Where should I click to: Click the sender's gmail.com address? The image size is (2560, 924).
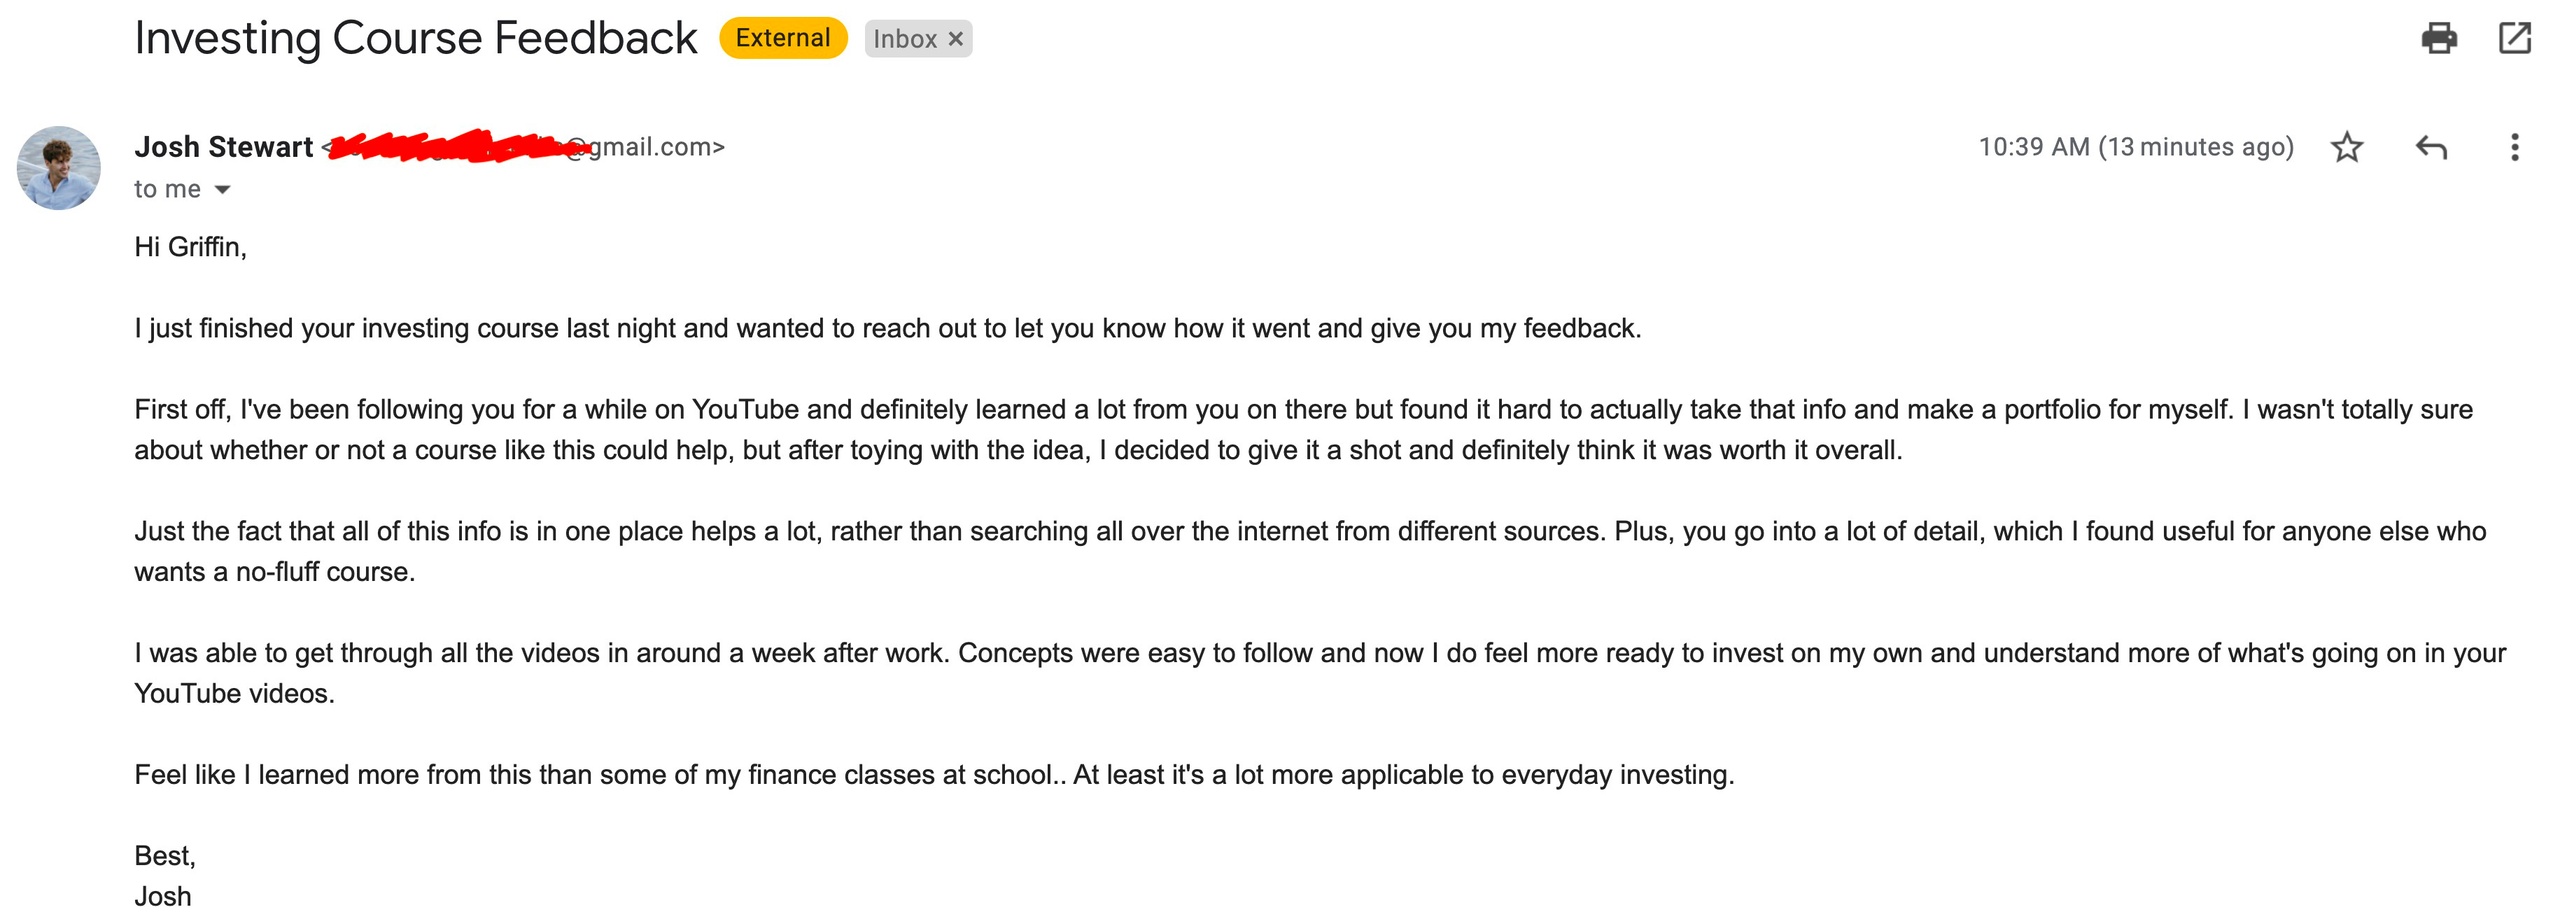coord(655,147)
